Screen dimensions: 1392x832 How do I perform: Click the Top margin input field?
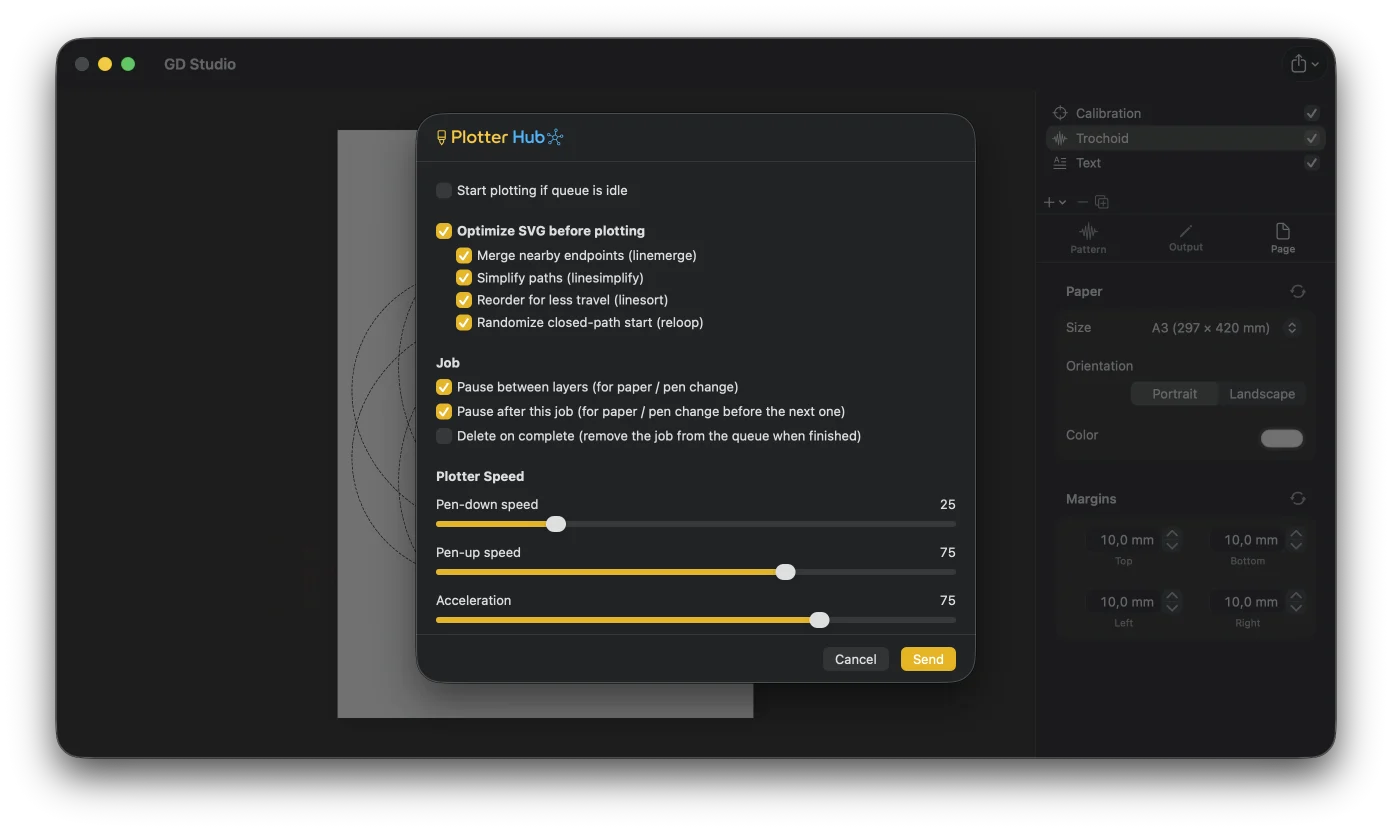[x=1124, y=540]
